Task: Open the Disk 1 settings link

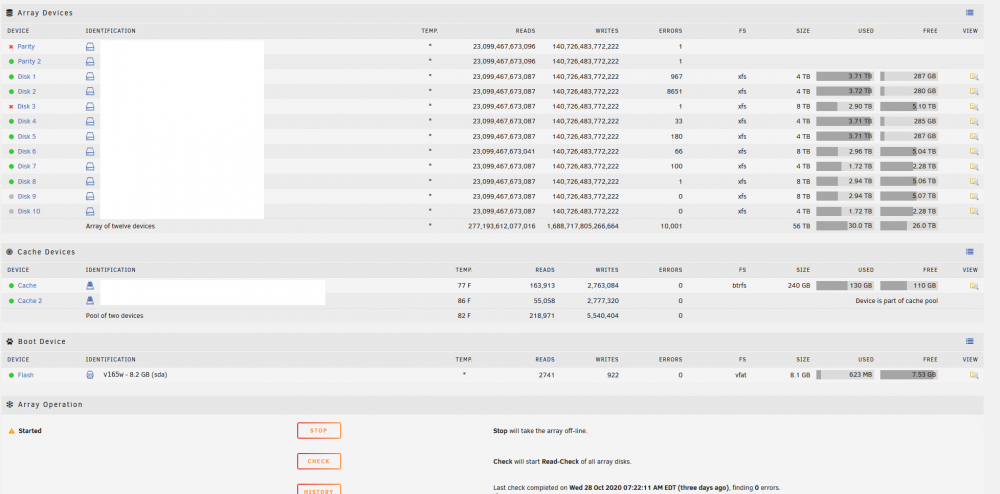Action: pos(27,77)
